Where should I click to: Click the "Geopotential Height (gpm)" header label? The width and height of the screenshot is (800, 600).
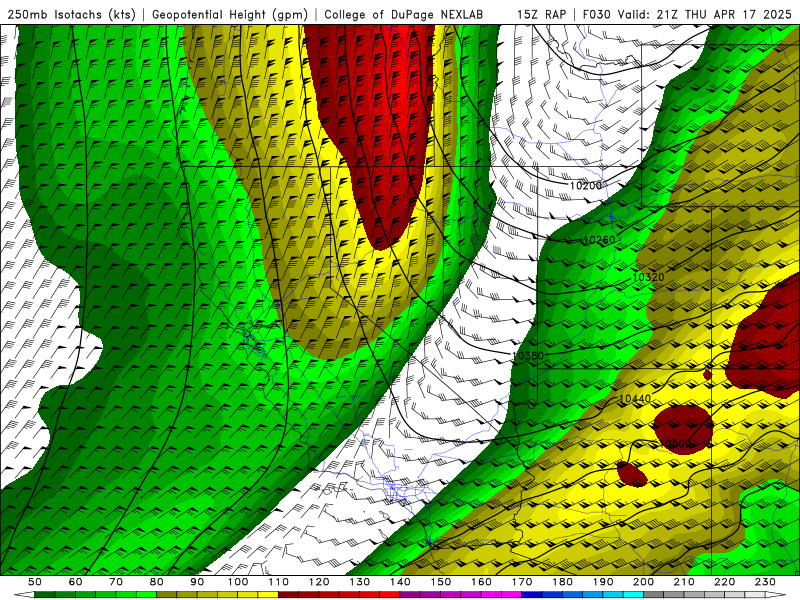(x=230, y=14)
